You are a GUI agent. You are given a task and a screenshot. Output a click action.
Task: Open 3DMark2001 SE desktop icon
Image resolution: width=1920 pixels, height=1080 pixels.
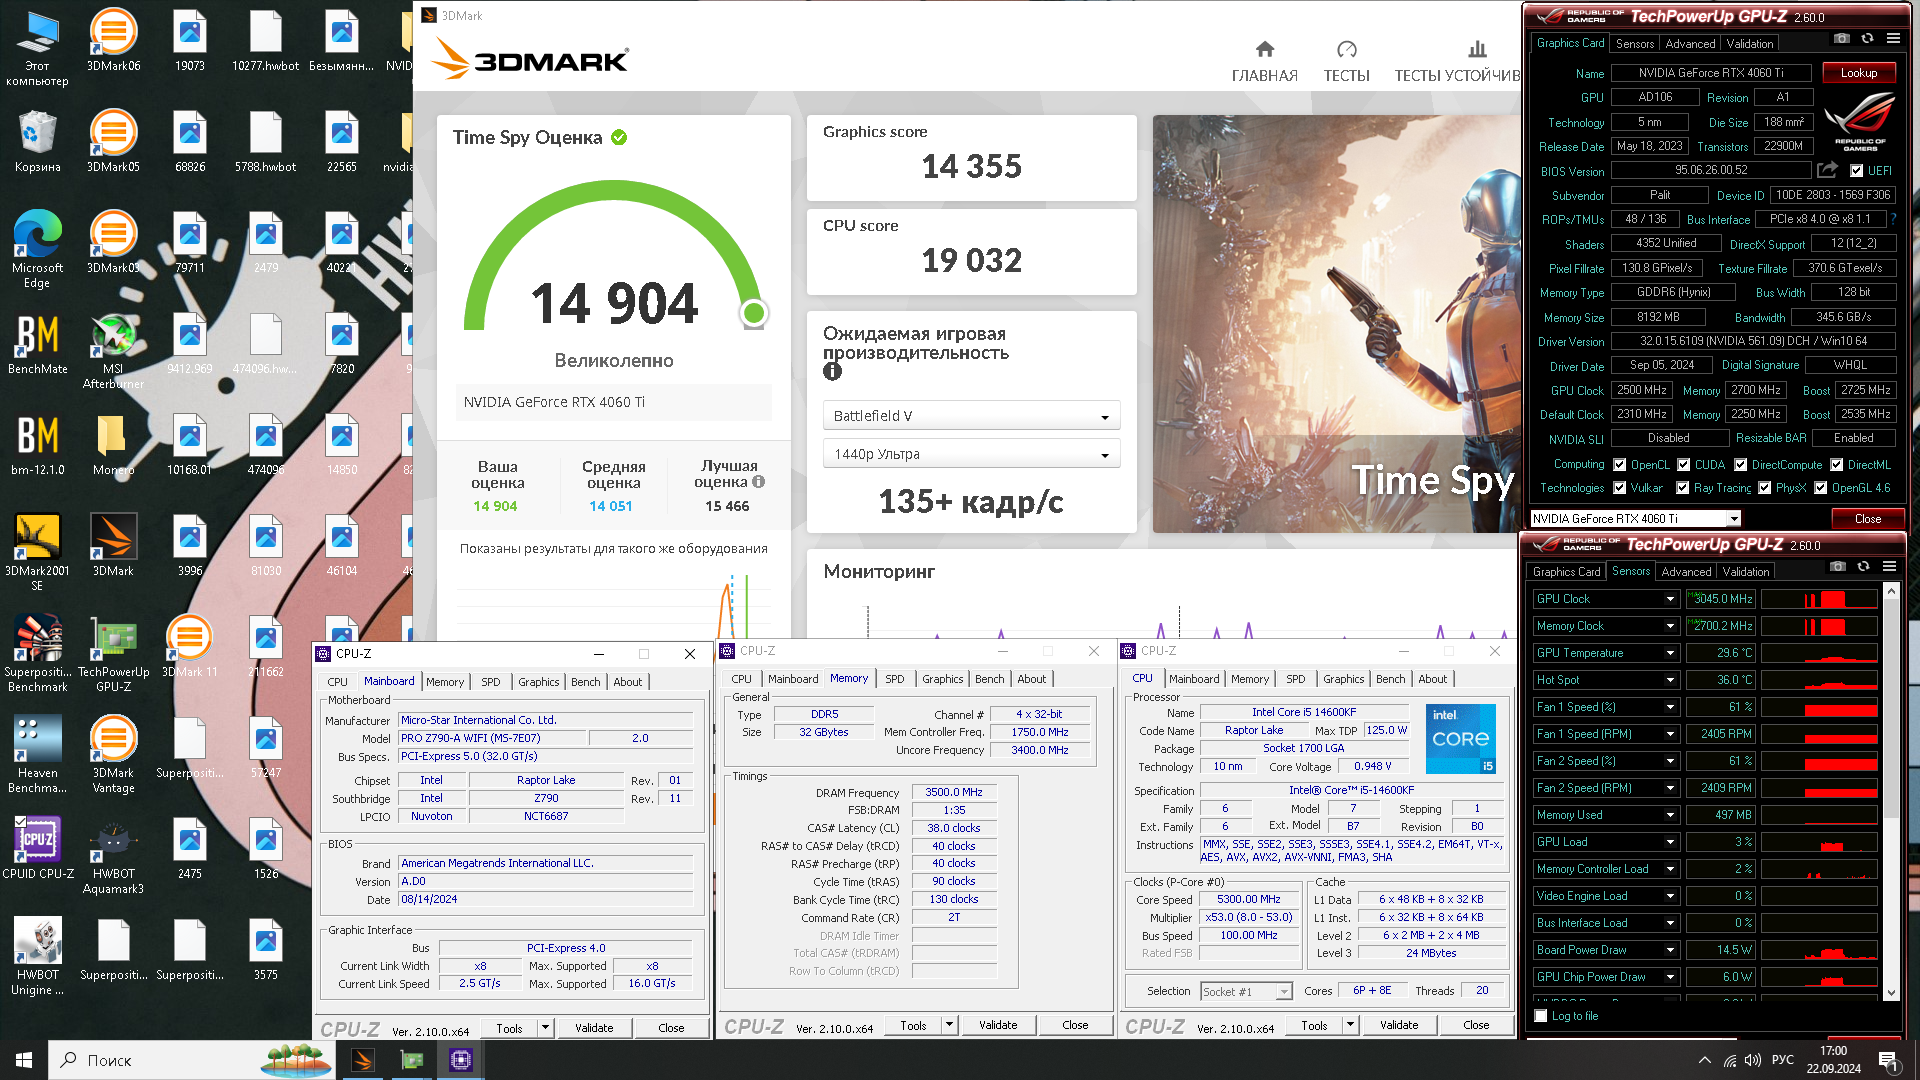coord(37,552)
